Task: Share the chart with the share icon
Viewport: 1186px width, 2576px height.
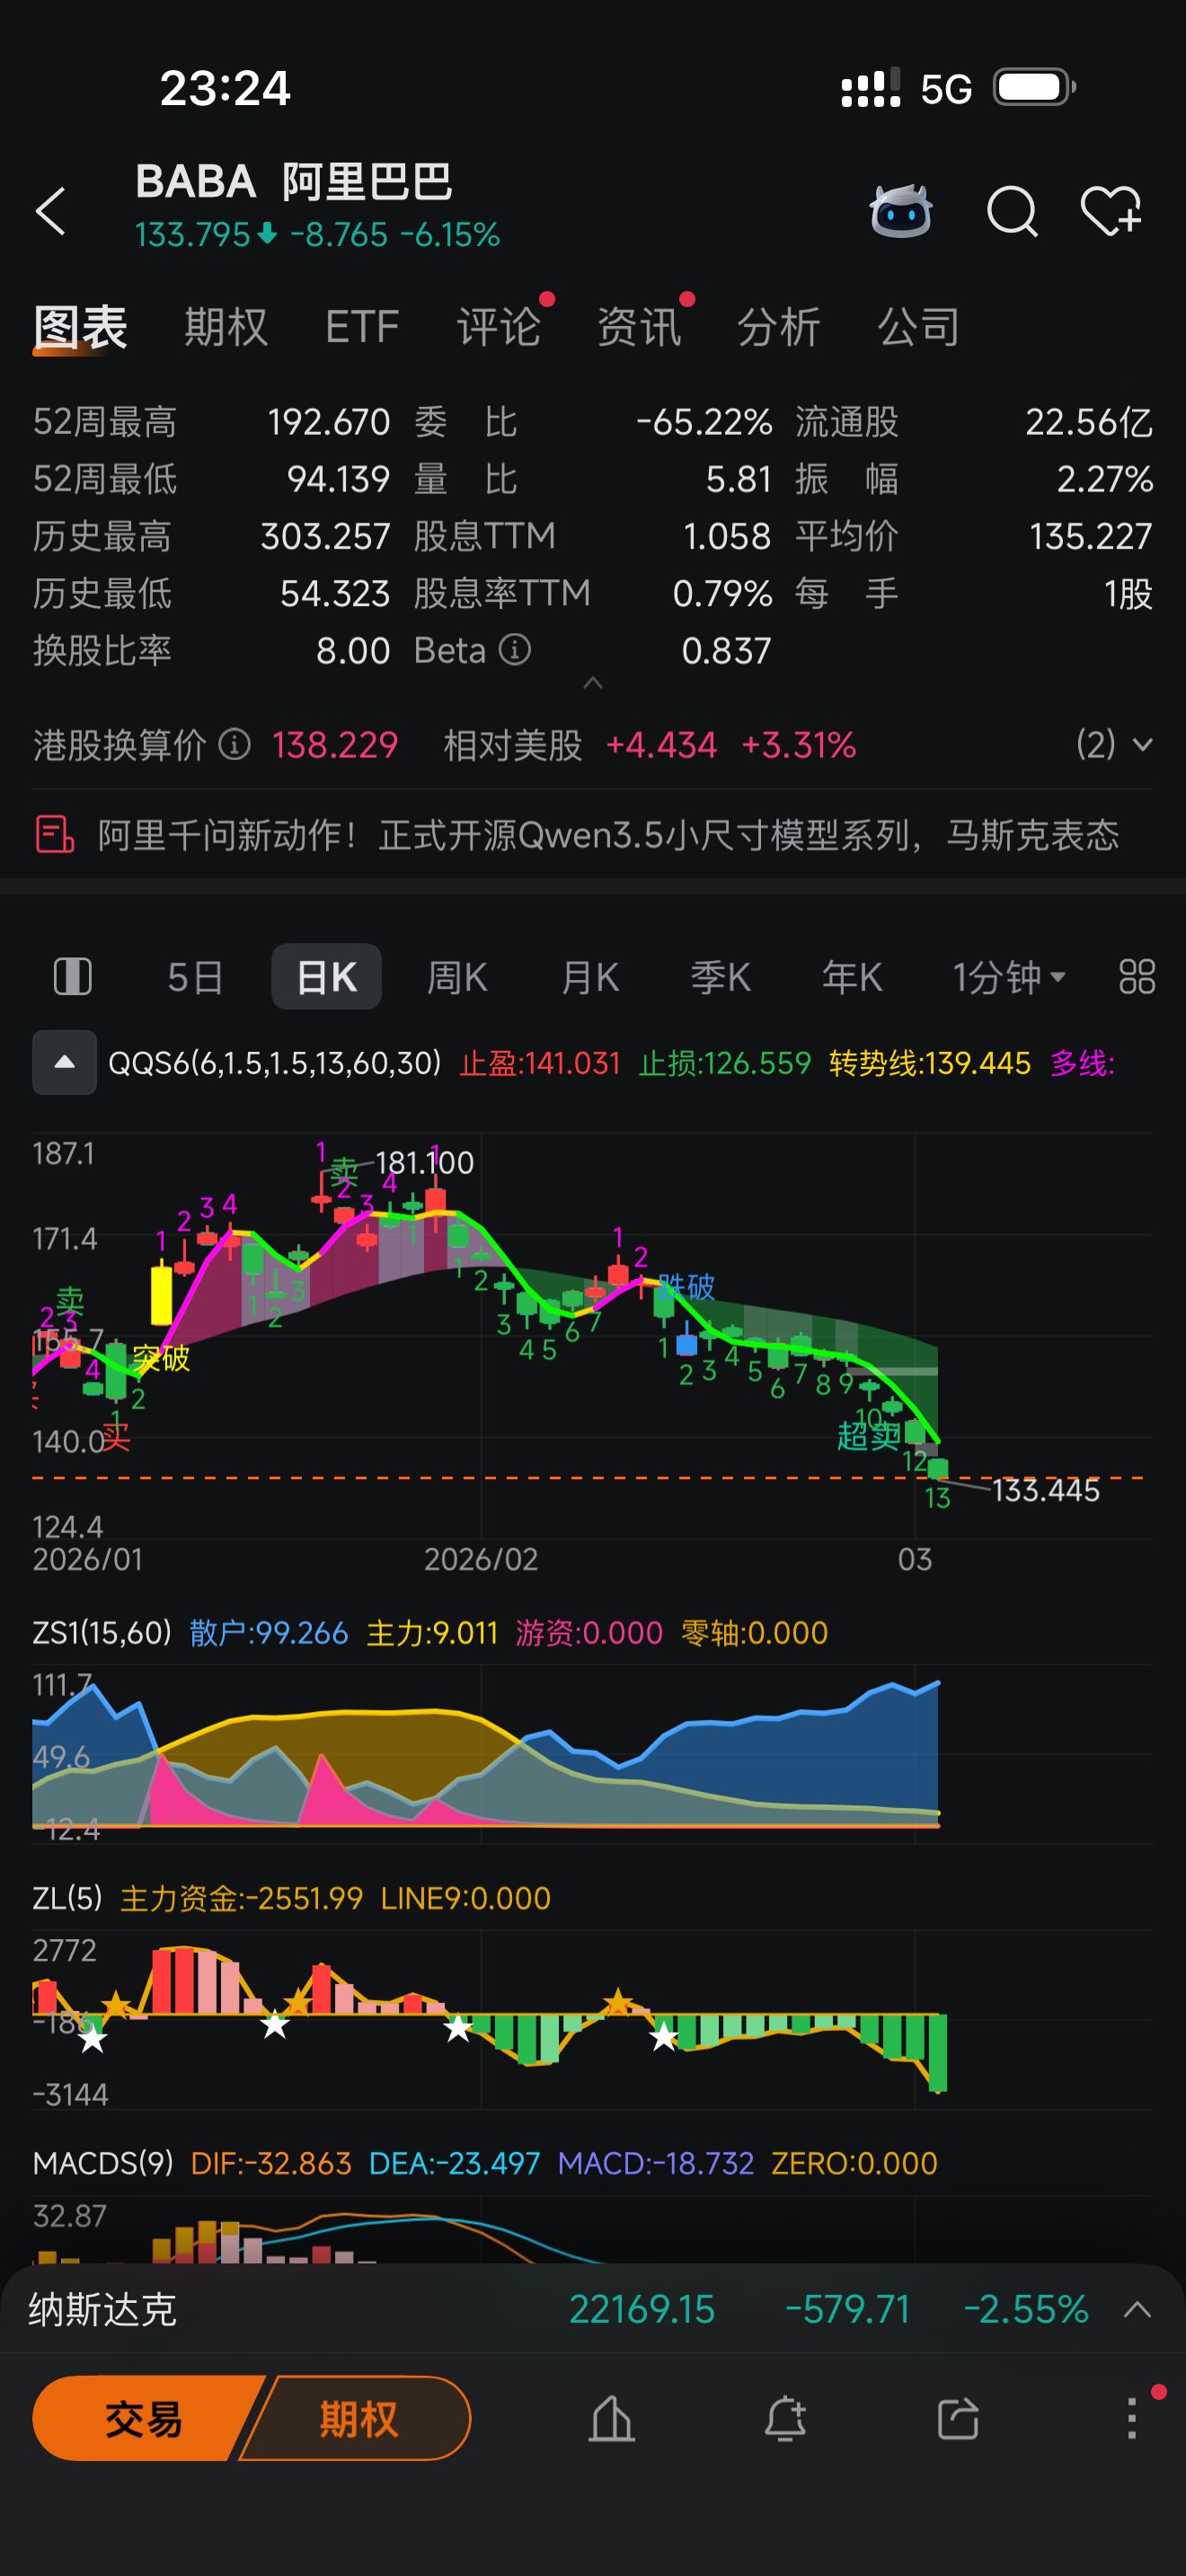Action: pyautogui.click(x=958, y=2418)
